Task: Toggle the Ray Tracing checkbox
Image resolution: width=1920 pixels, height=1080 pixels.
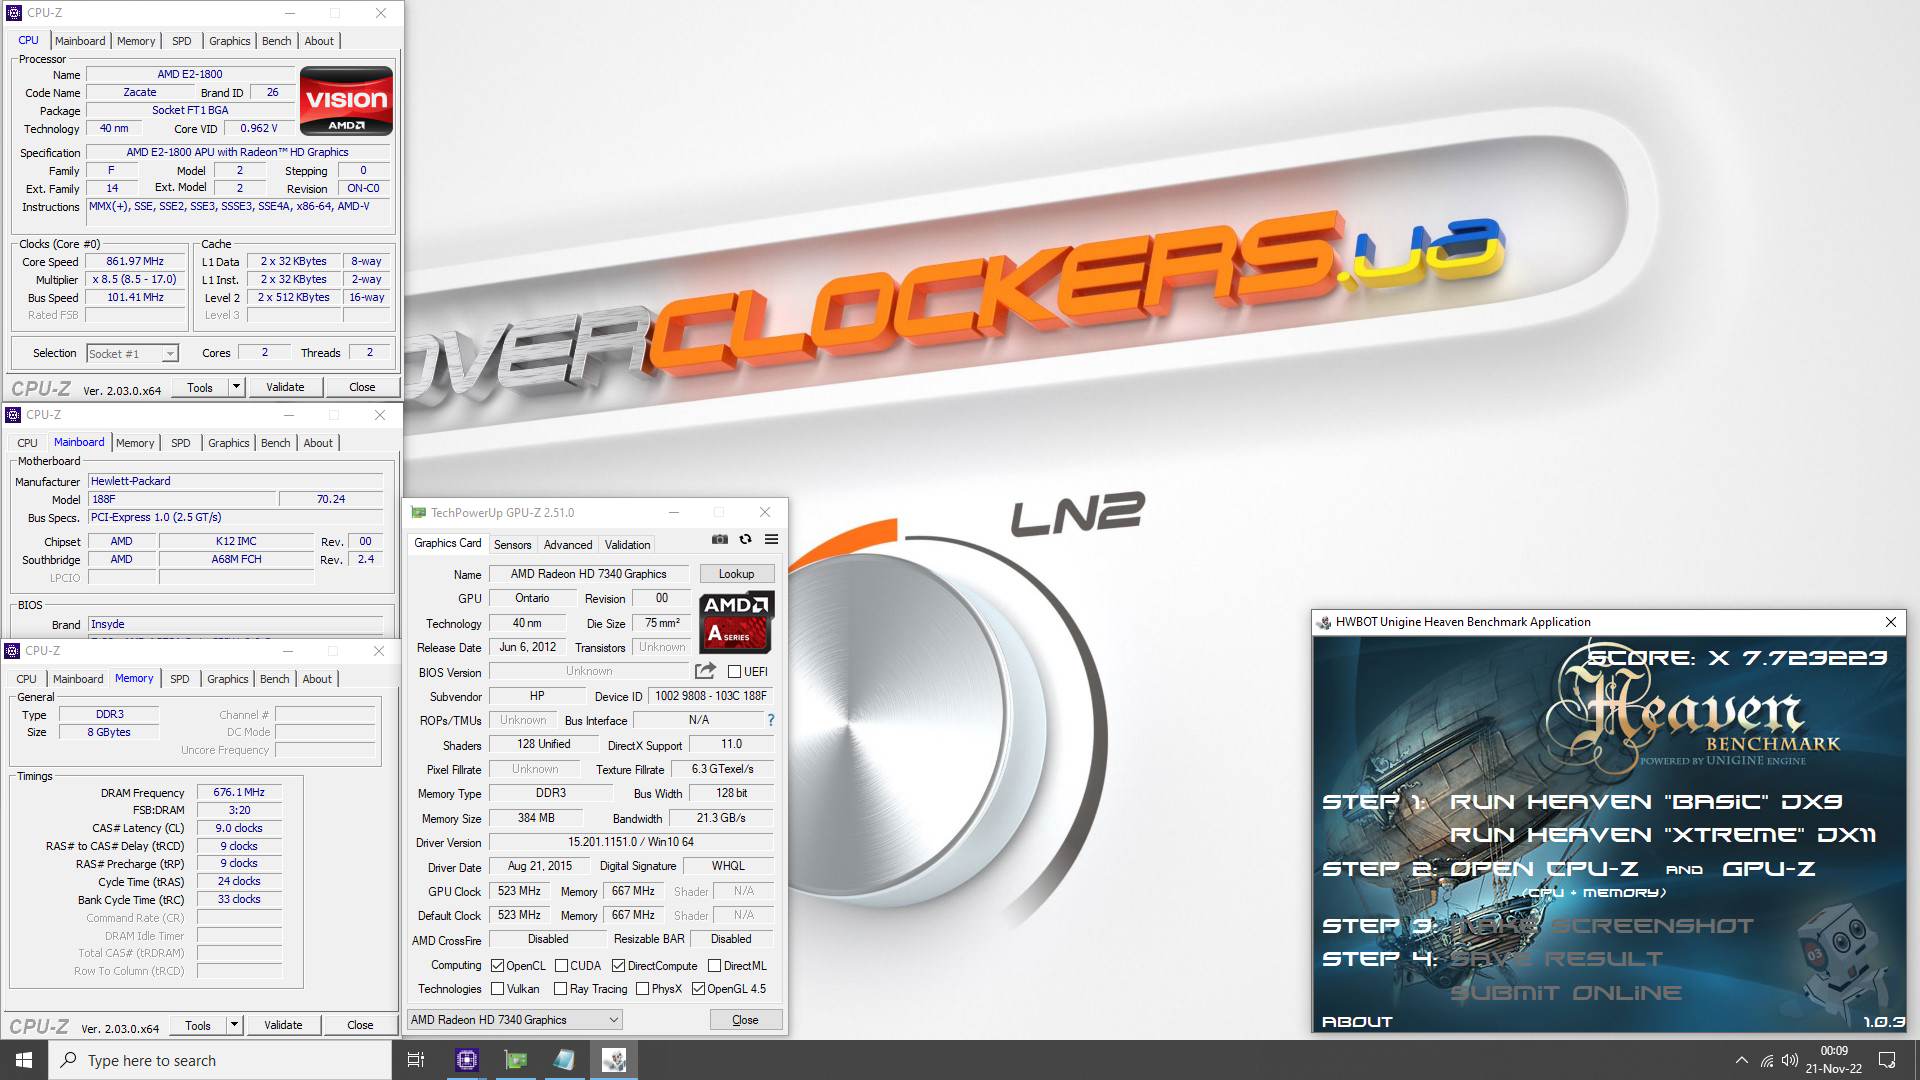Action: pyautogui.click(x=560, y=989)
